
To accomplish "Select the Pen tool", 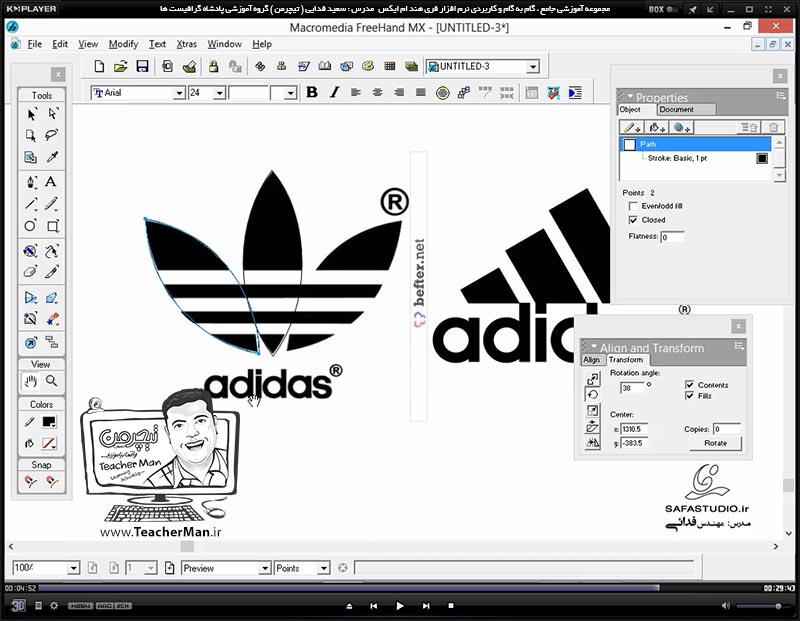I will click(31, 182).
